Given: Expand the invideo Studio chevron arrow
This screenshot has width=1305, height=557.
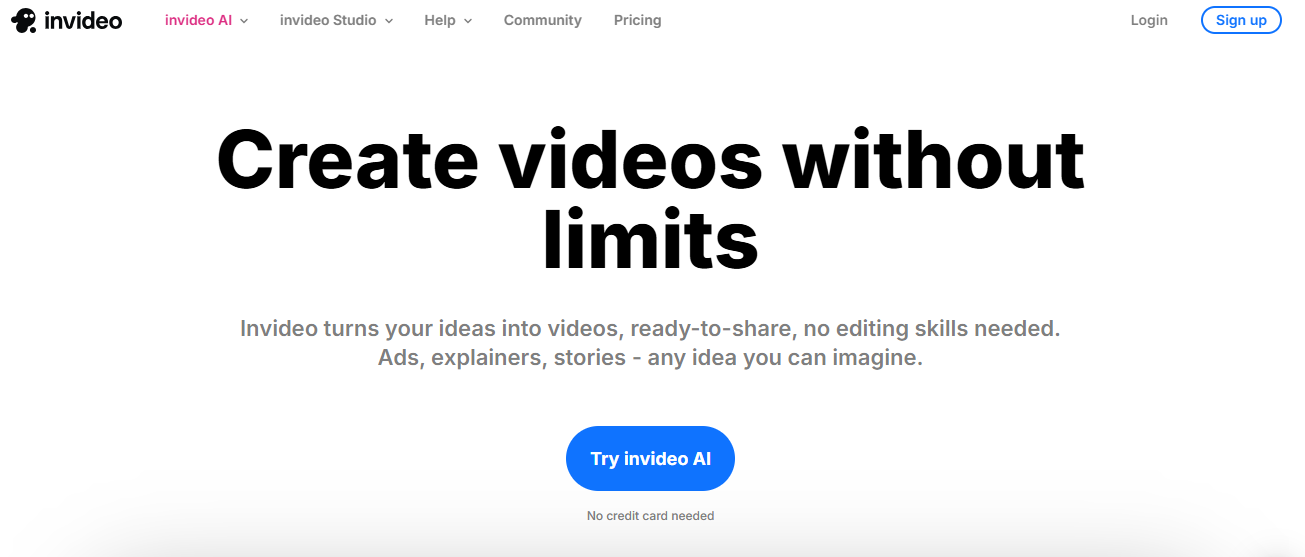Looking at the screenshot, I should coord(388,21).
